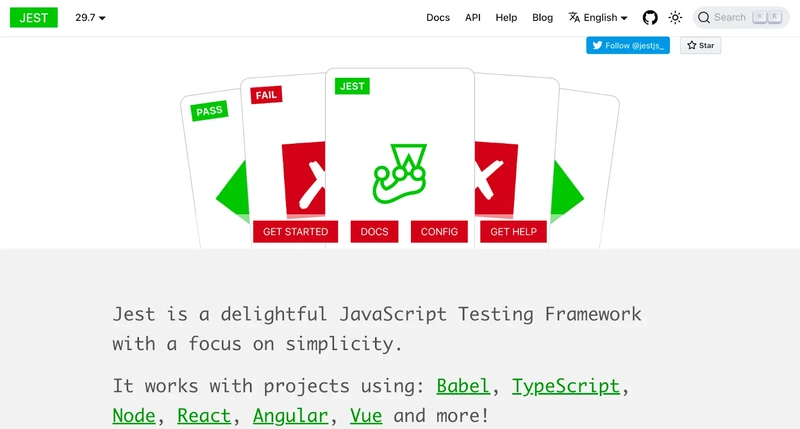Viewport: 800px width, 429px height.
Task: Star the repo via Star button
Action: (x=700, y=45)
